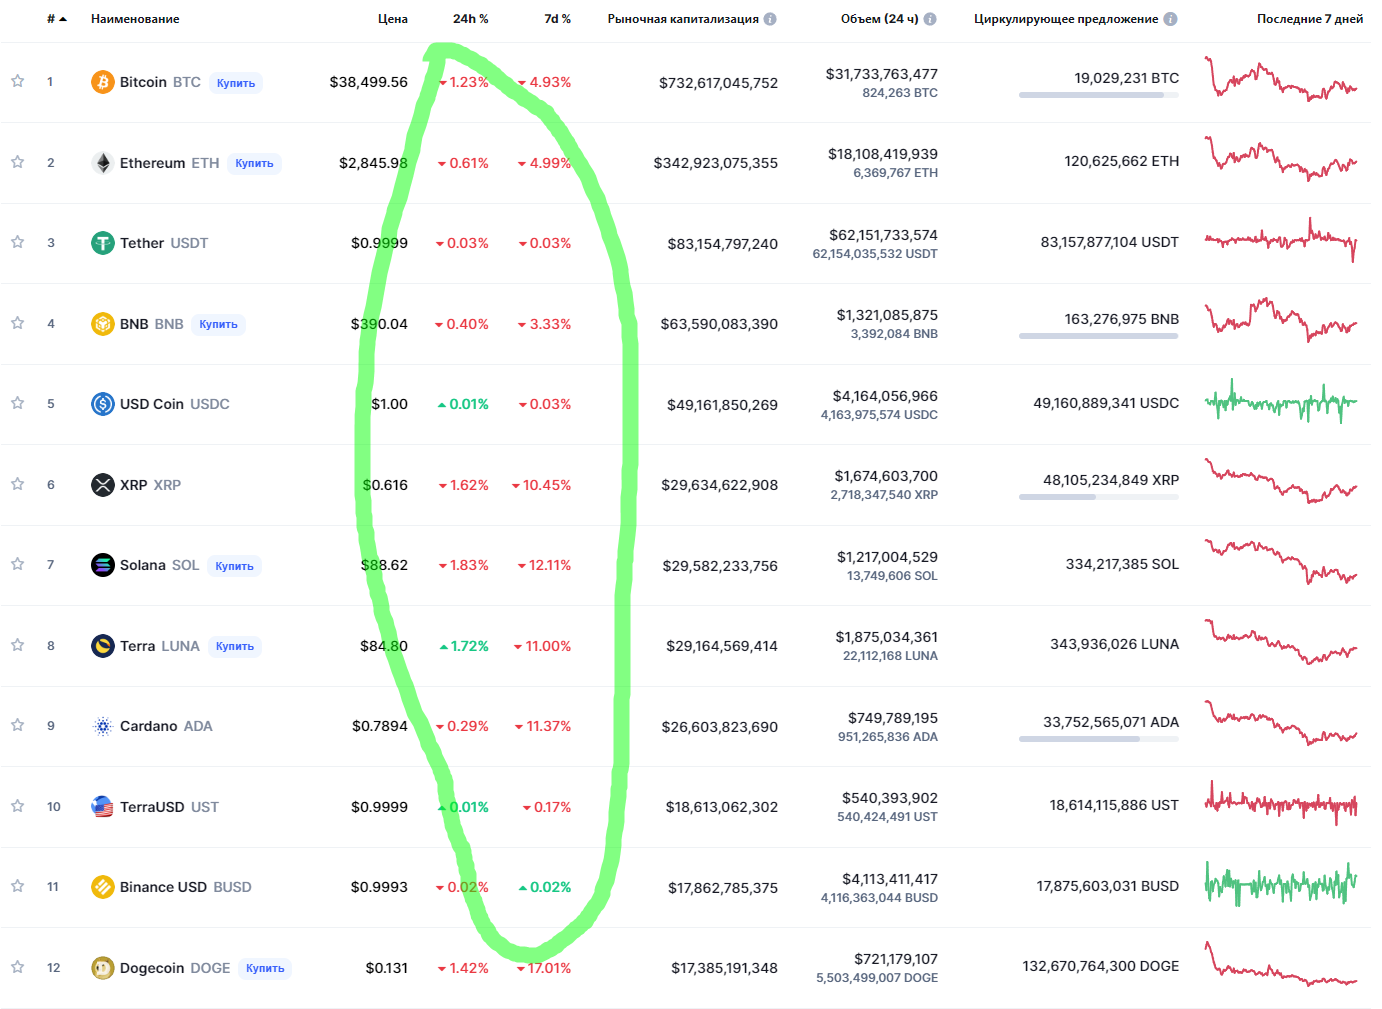Click Ethereum volume $18,108,419,939
The width and height of the screenshot is (1382, 1009).
[883, 154]
